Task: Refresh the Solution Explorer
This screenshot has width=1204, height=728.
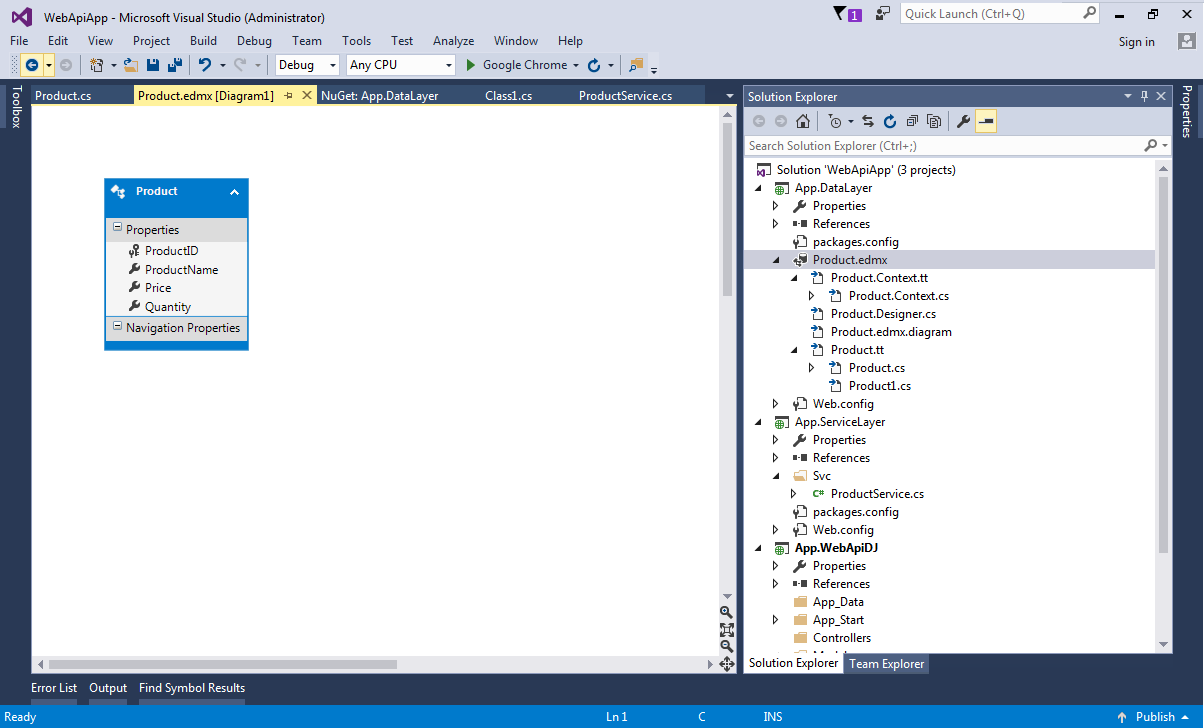Action: coord(889,120)
